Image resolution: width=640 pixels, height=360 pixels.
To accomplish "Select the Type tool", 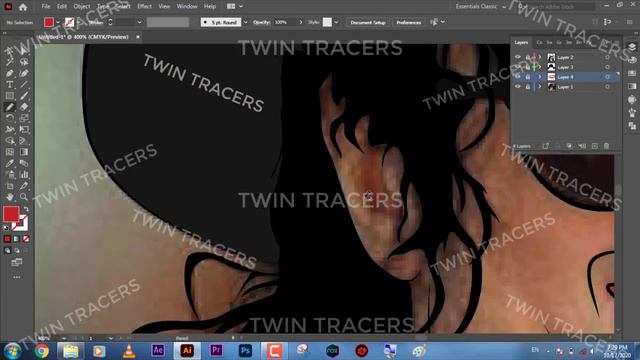I will click(10, 85).
